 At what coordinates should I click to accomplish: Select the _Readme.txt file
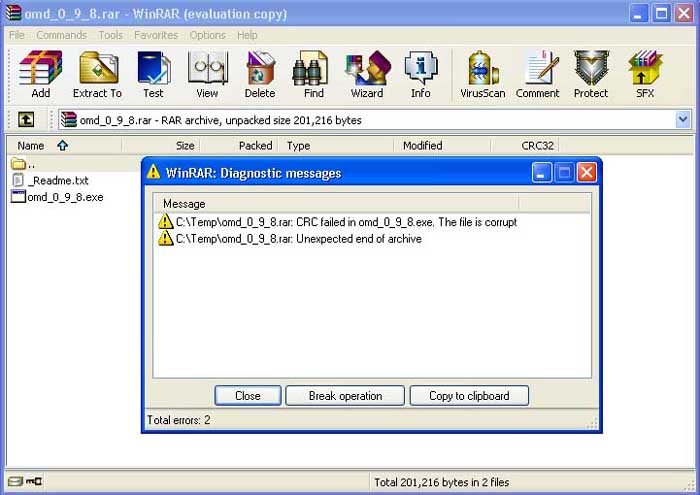pyautogui.click(x=50, y=180)
